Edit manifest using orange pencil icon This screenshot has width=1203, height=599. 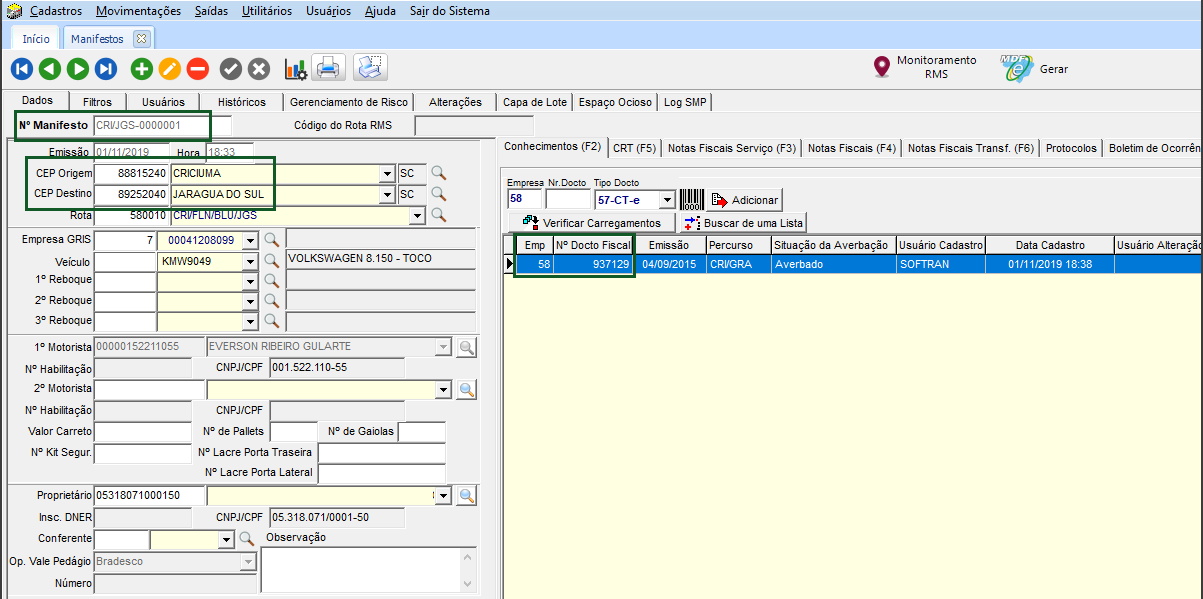pos(169,69)
